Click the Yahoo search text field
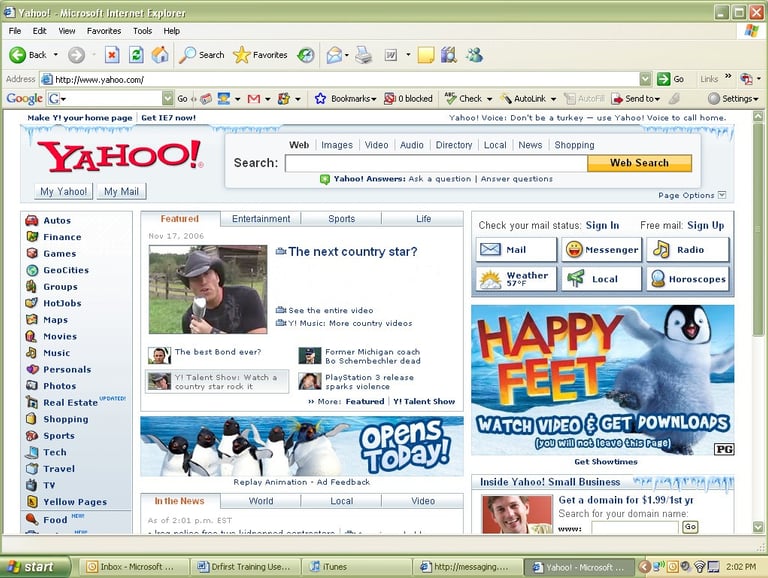The width and height of the screenshot is (768, 578). (436, 163)
